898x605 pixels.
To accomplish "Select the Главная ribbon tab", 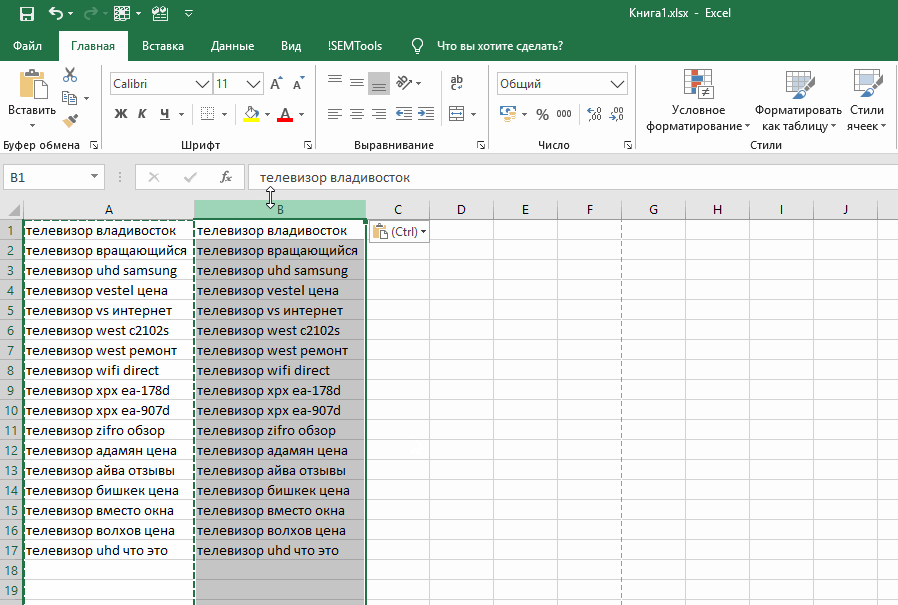I will coord(93,46).
